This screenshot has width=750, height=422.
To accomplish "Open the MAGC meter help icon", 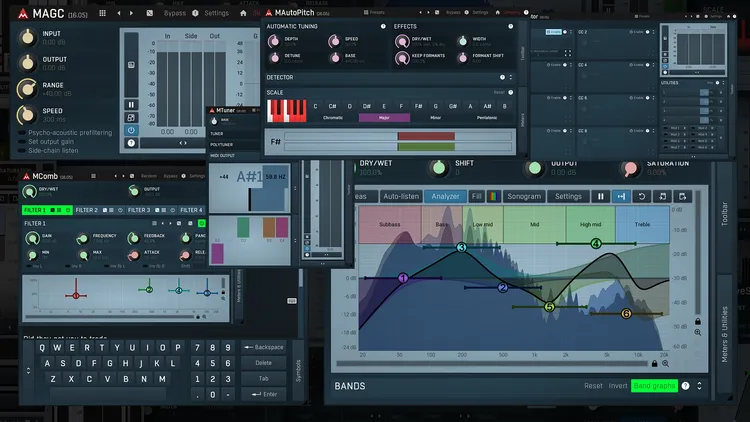I will (x=131, y=143).
